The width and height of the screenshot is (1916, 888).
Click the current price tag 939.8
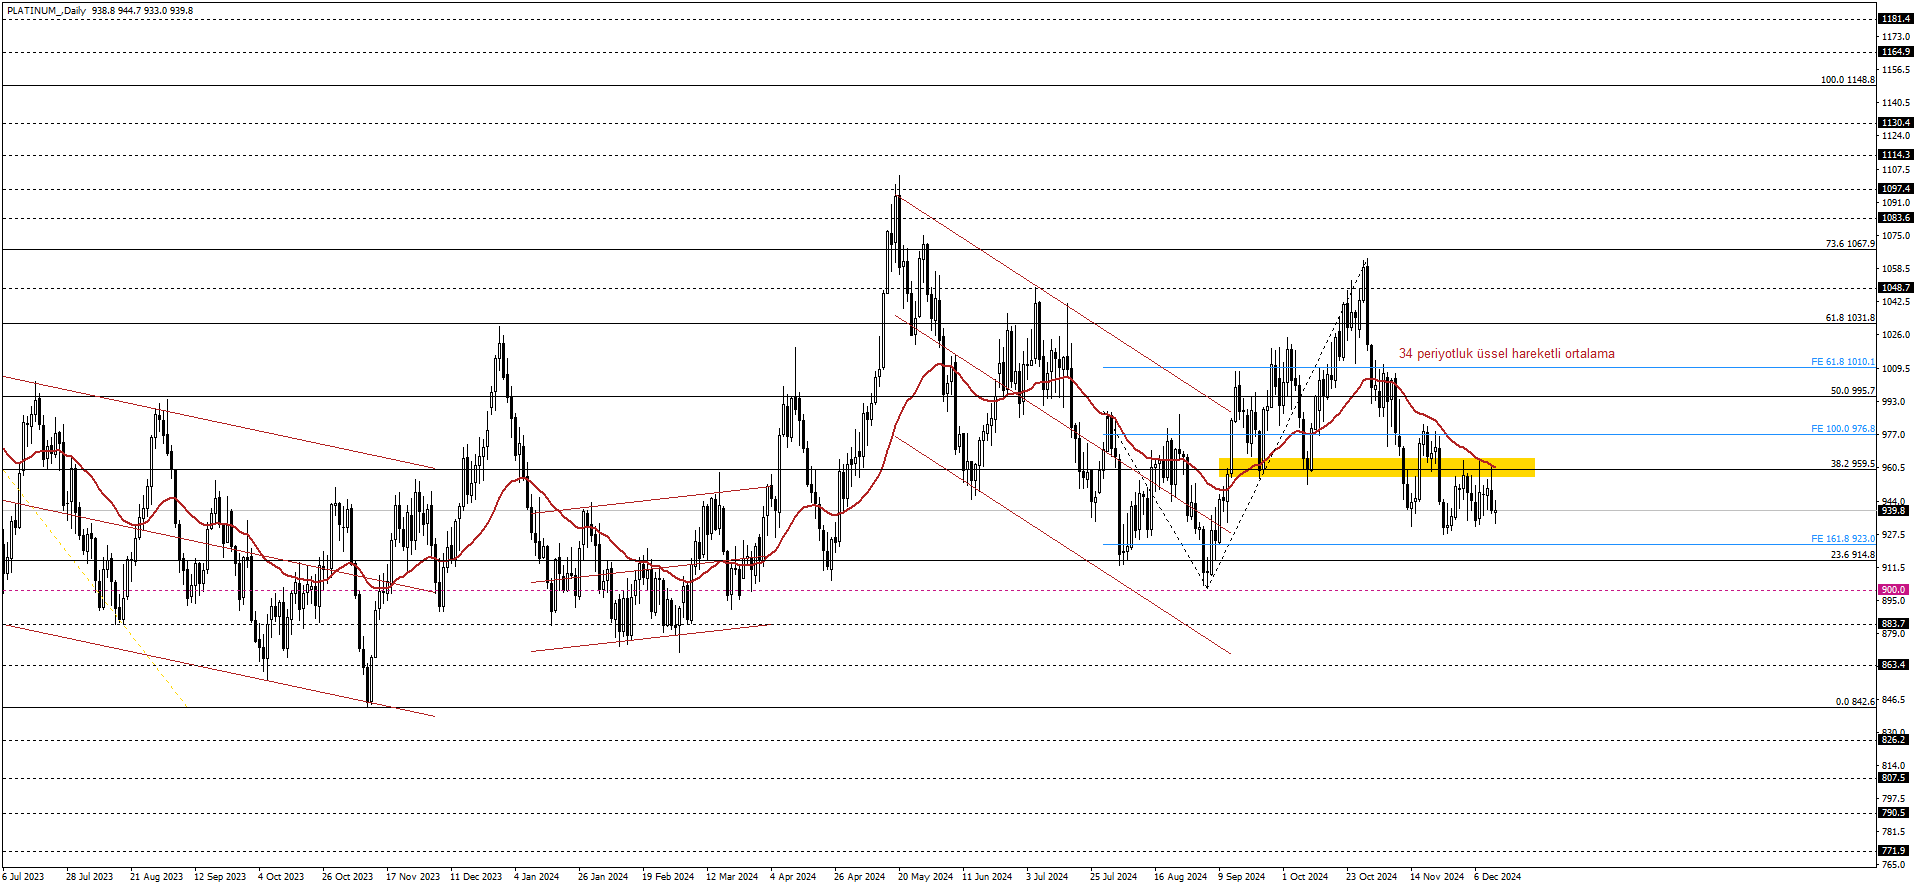pos(1894,511)
